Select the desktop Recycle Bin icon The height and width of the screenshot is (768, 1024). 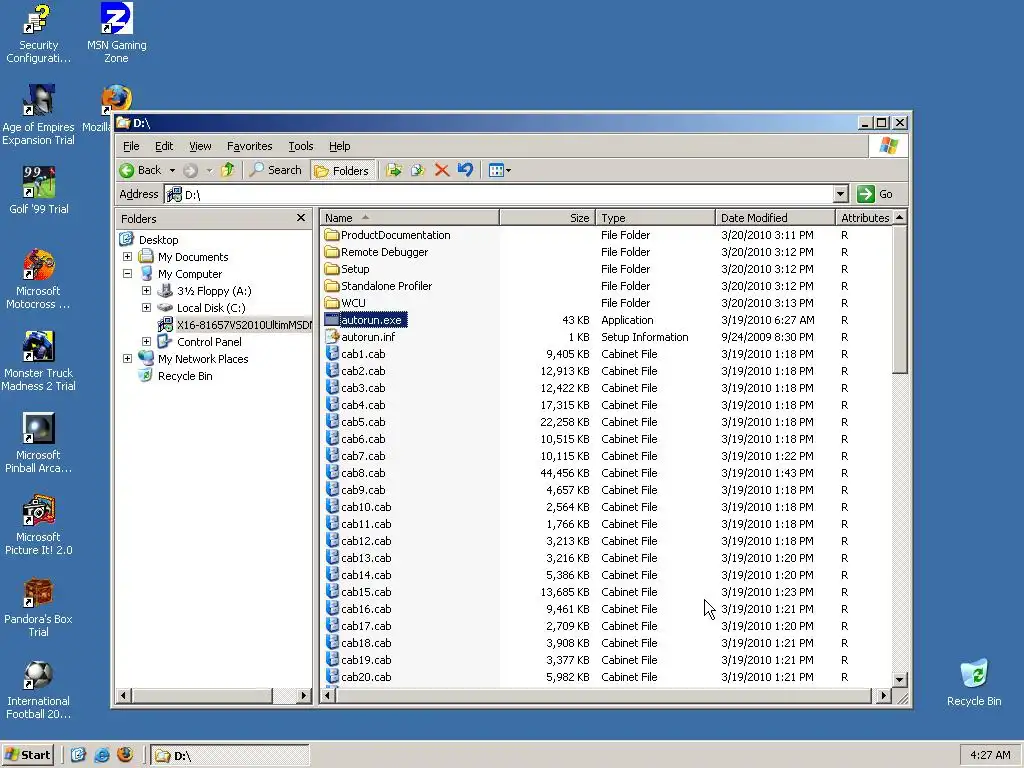click(974, 682)
